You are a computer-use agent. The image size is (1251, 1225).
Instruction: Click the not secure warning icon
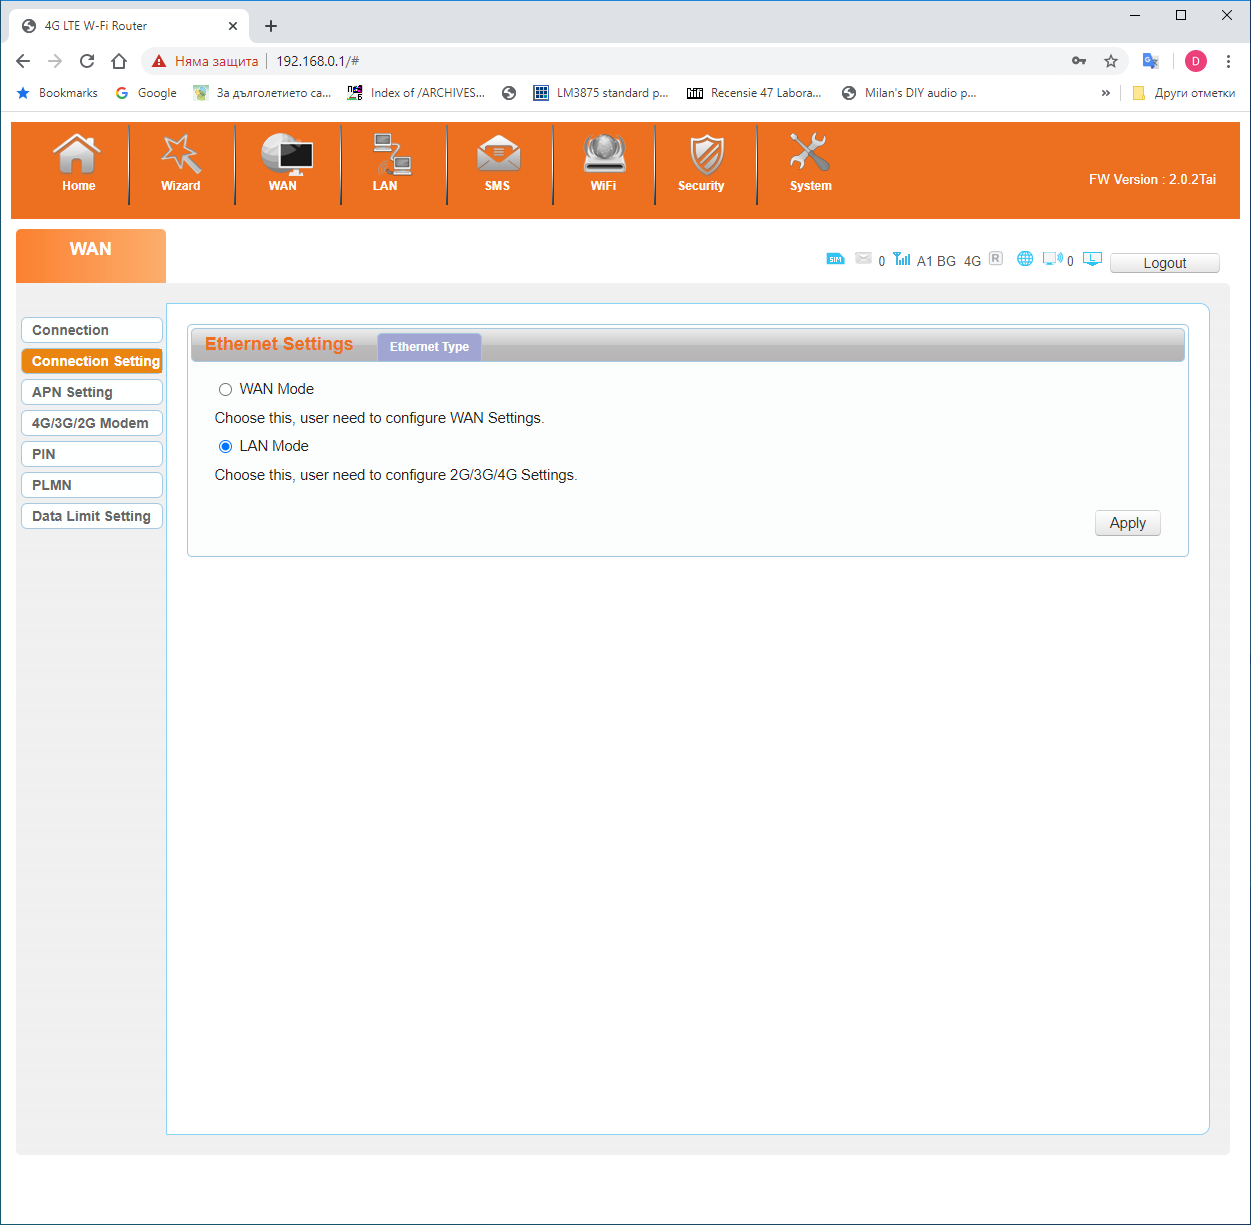pos(159,61)
